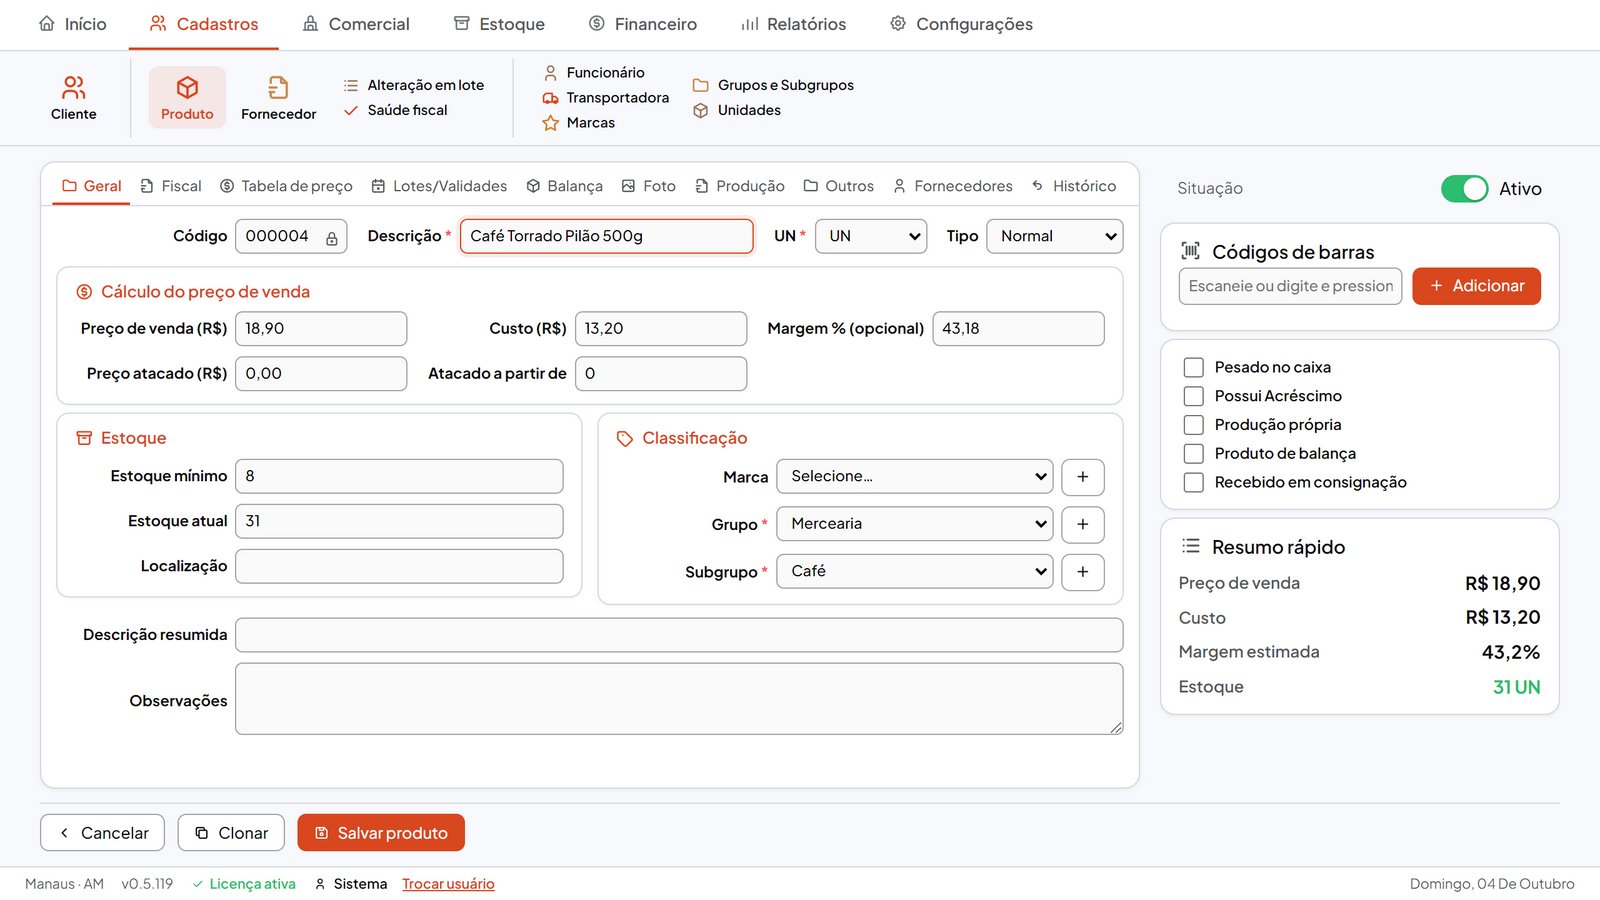
Task: Open the UN unit dropdown
Action: coord(871,236)
